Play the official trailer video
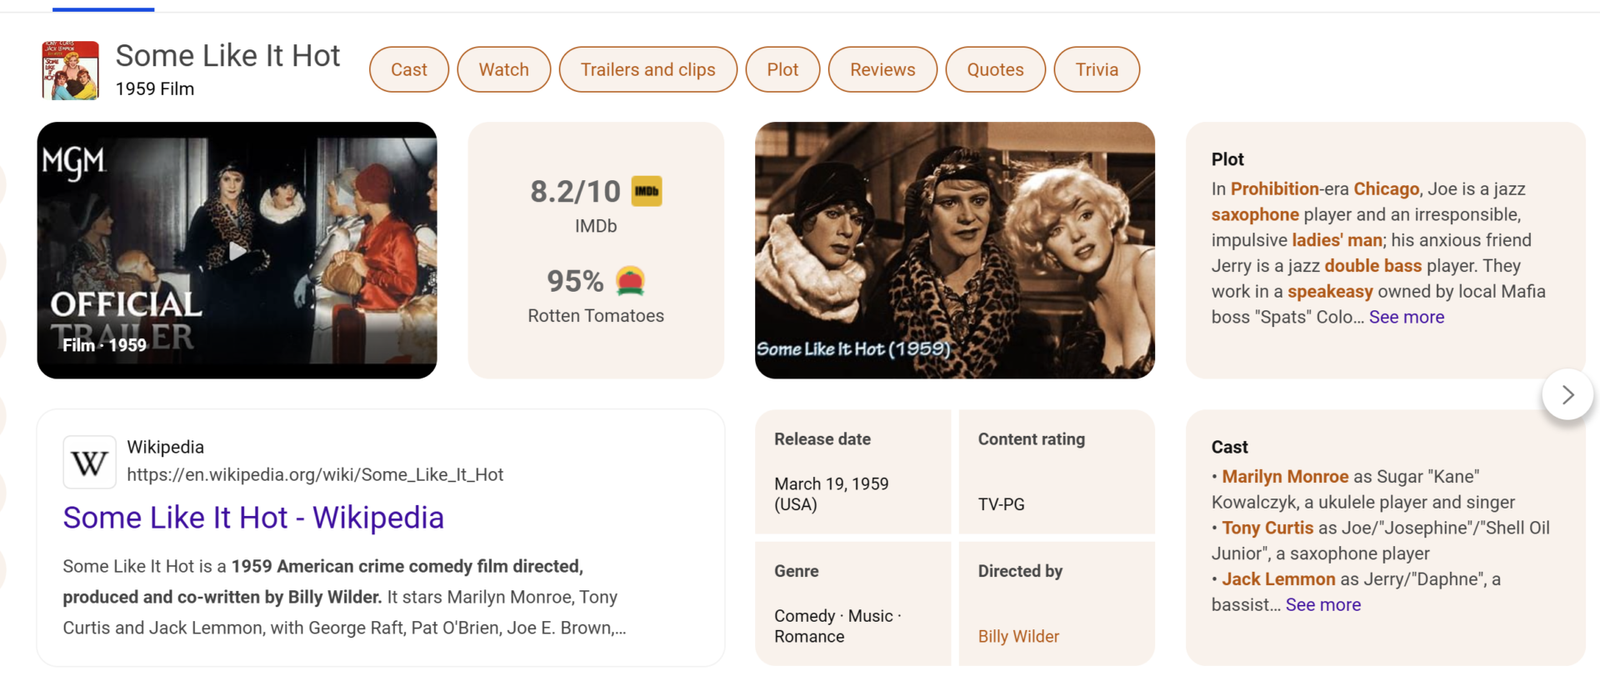Screen dimensions: 1600x677 [237, 250]
